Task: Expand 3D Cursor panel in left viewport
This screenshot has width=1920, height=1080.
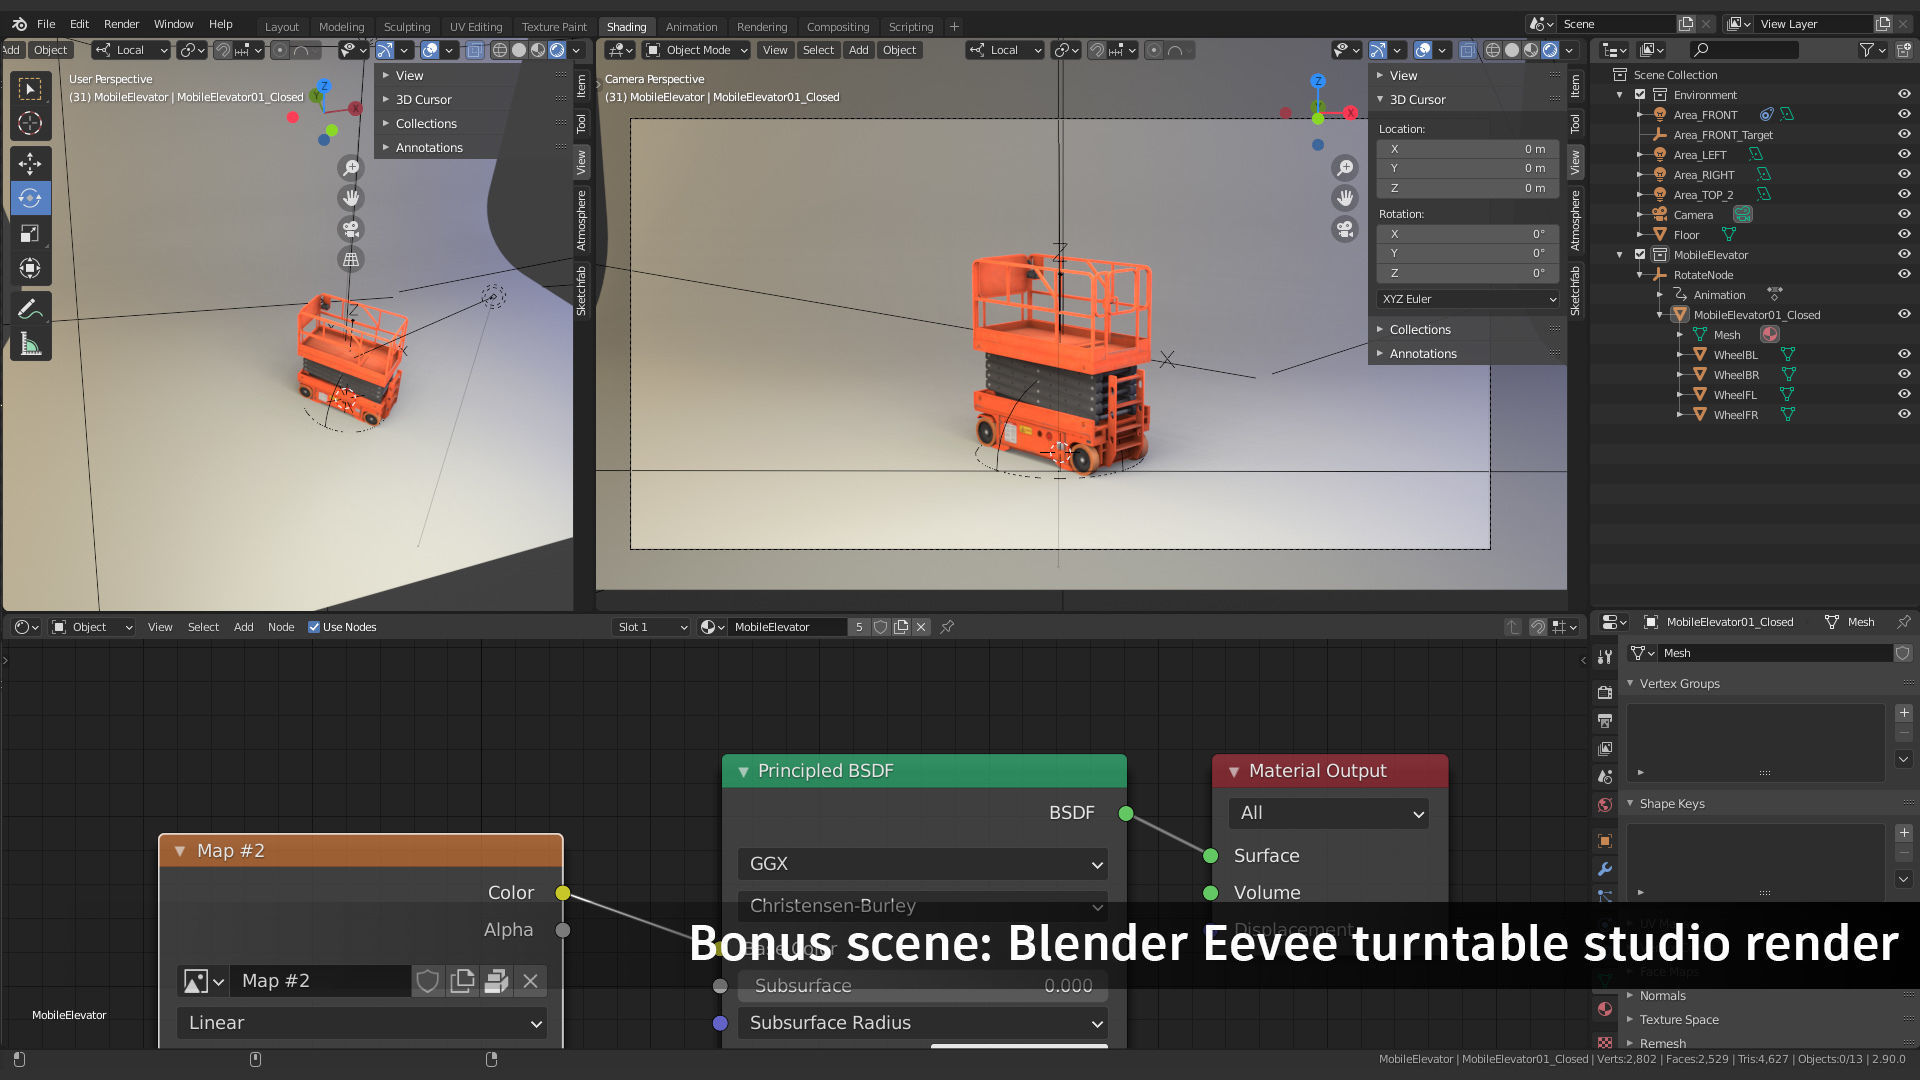Action: 423,100
